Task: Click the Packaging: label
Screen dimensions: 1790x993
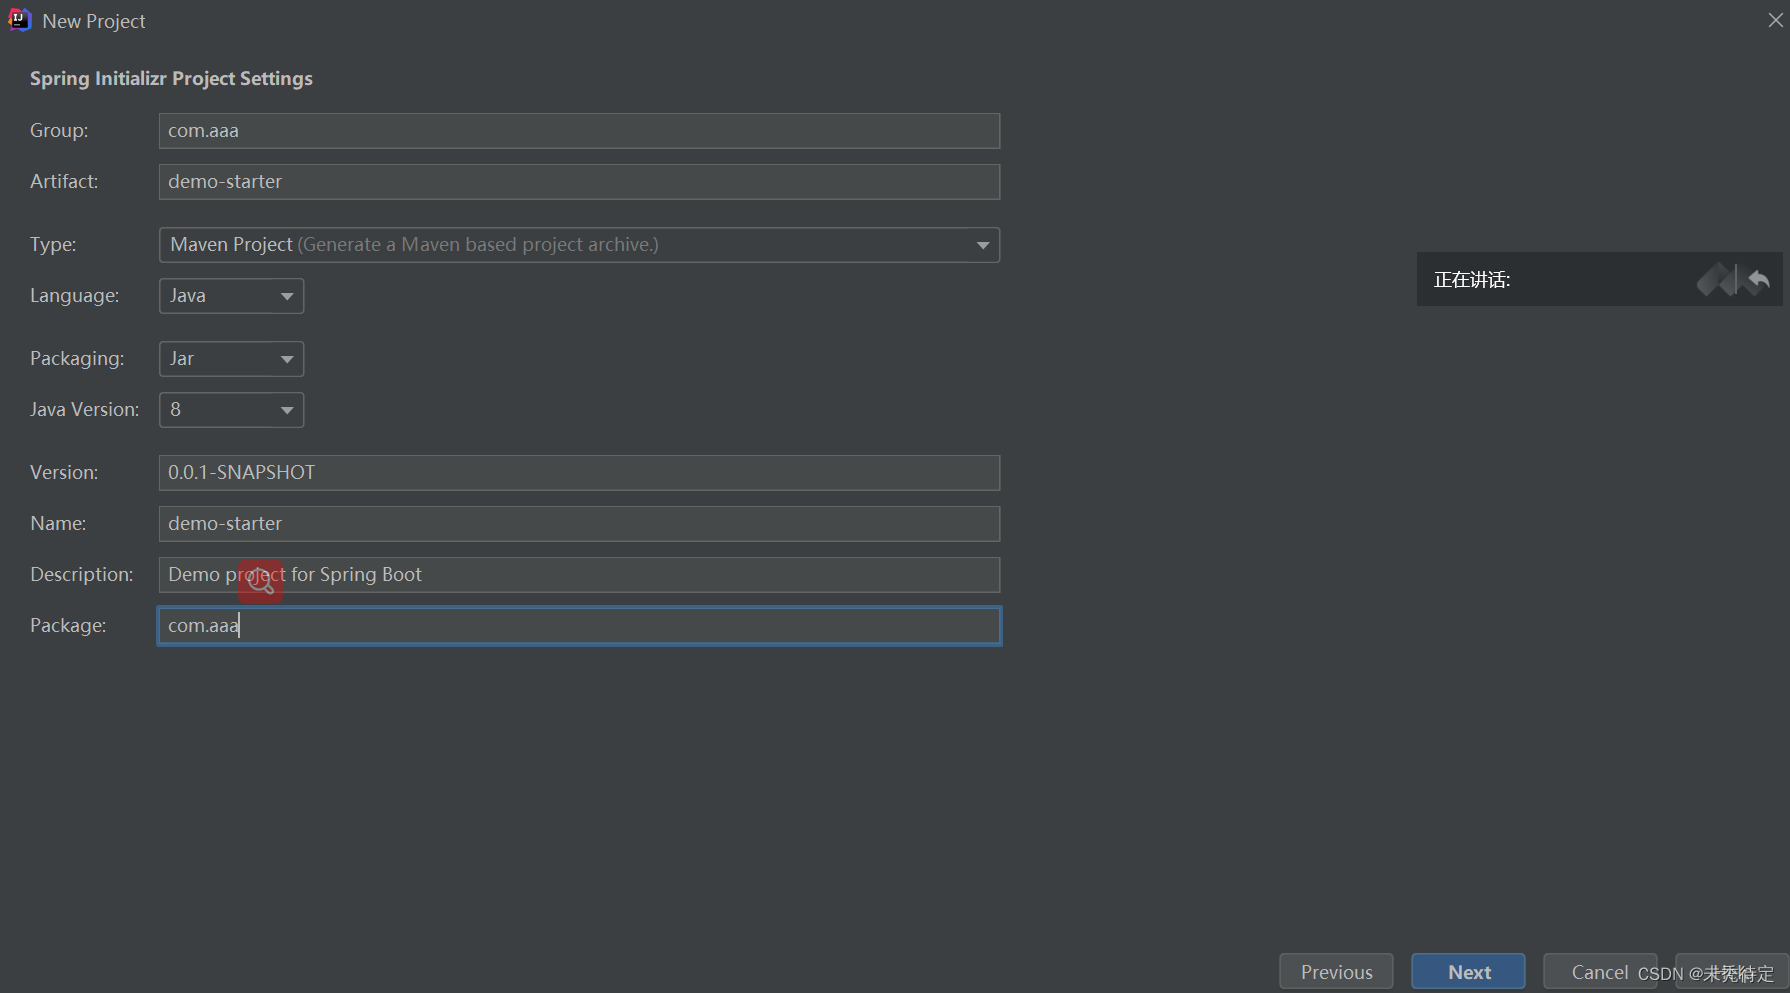Action: (77, 359)
